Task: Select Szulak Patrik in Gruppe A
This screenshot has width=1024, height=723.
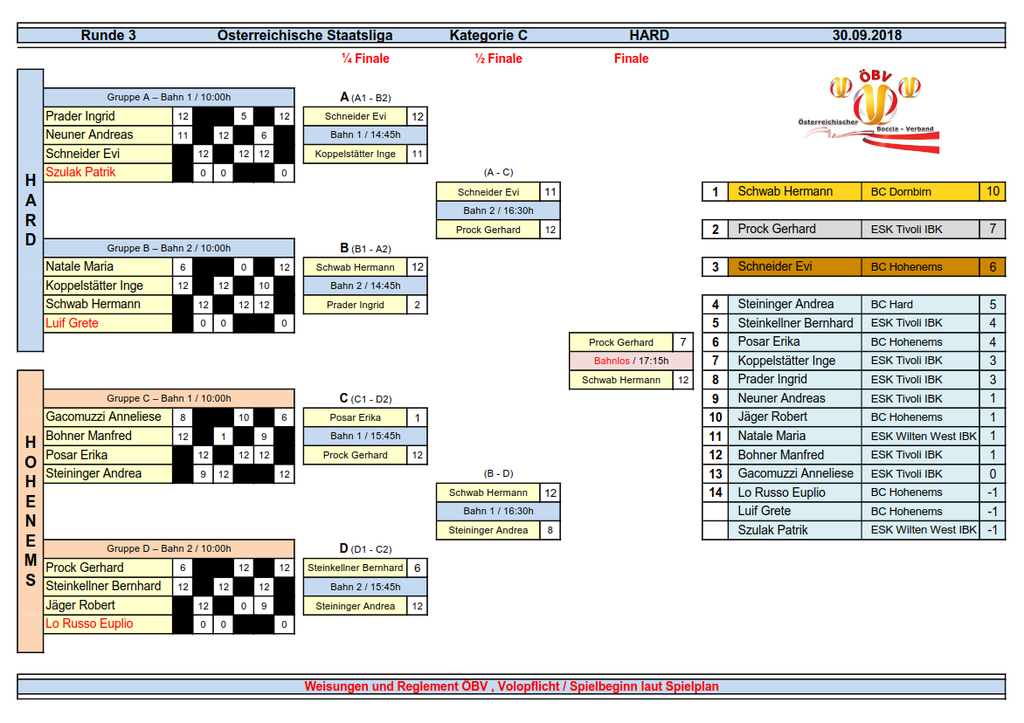Action: coord(81,172)
